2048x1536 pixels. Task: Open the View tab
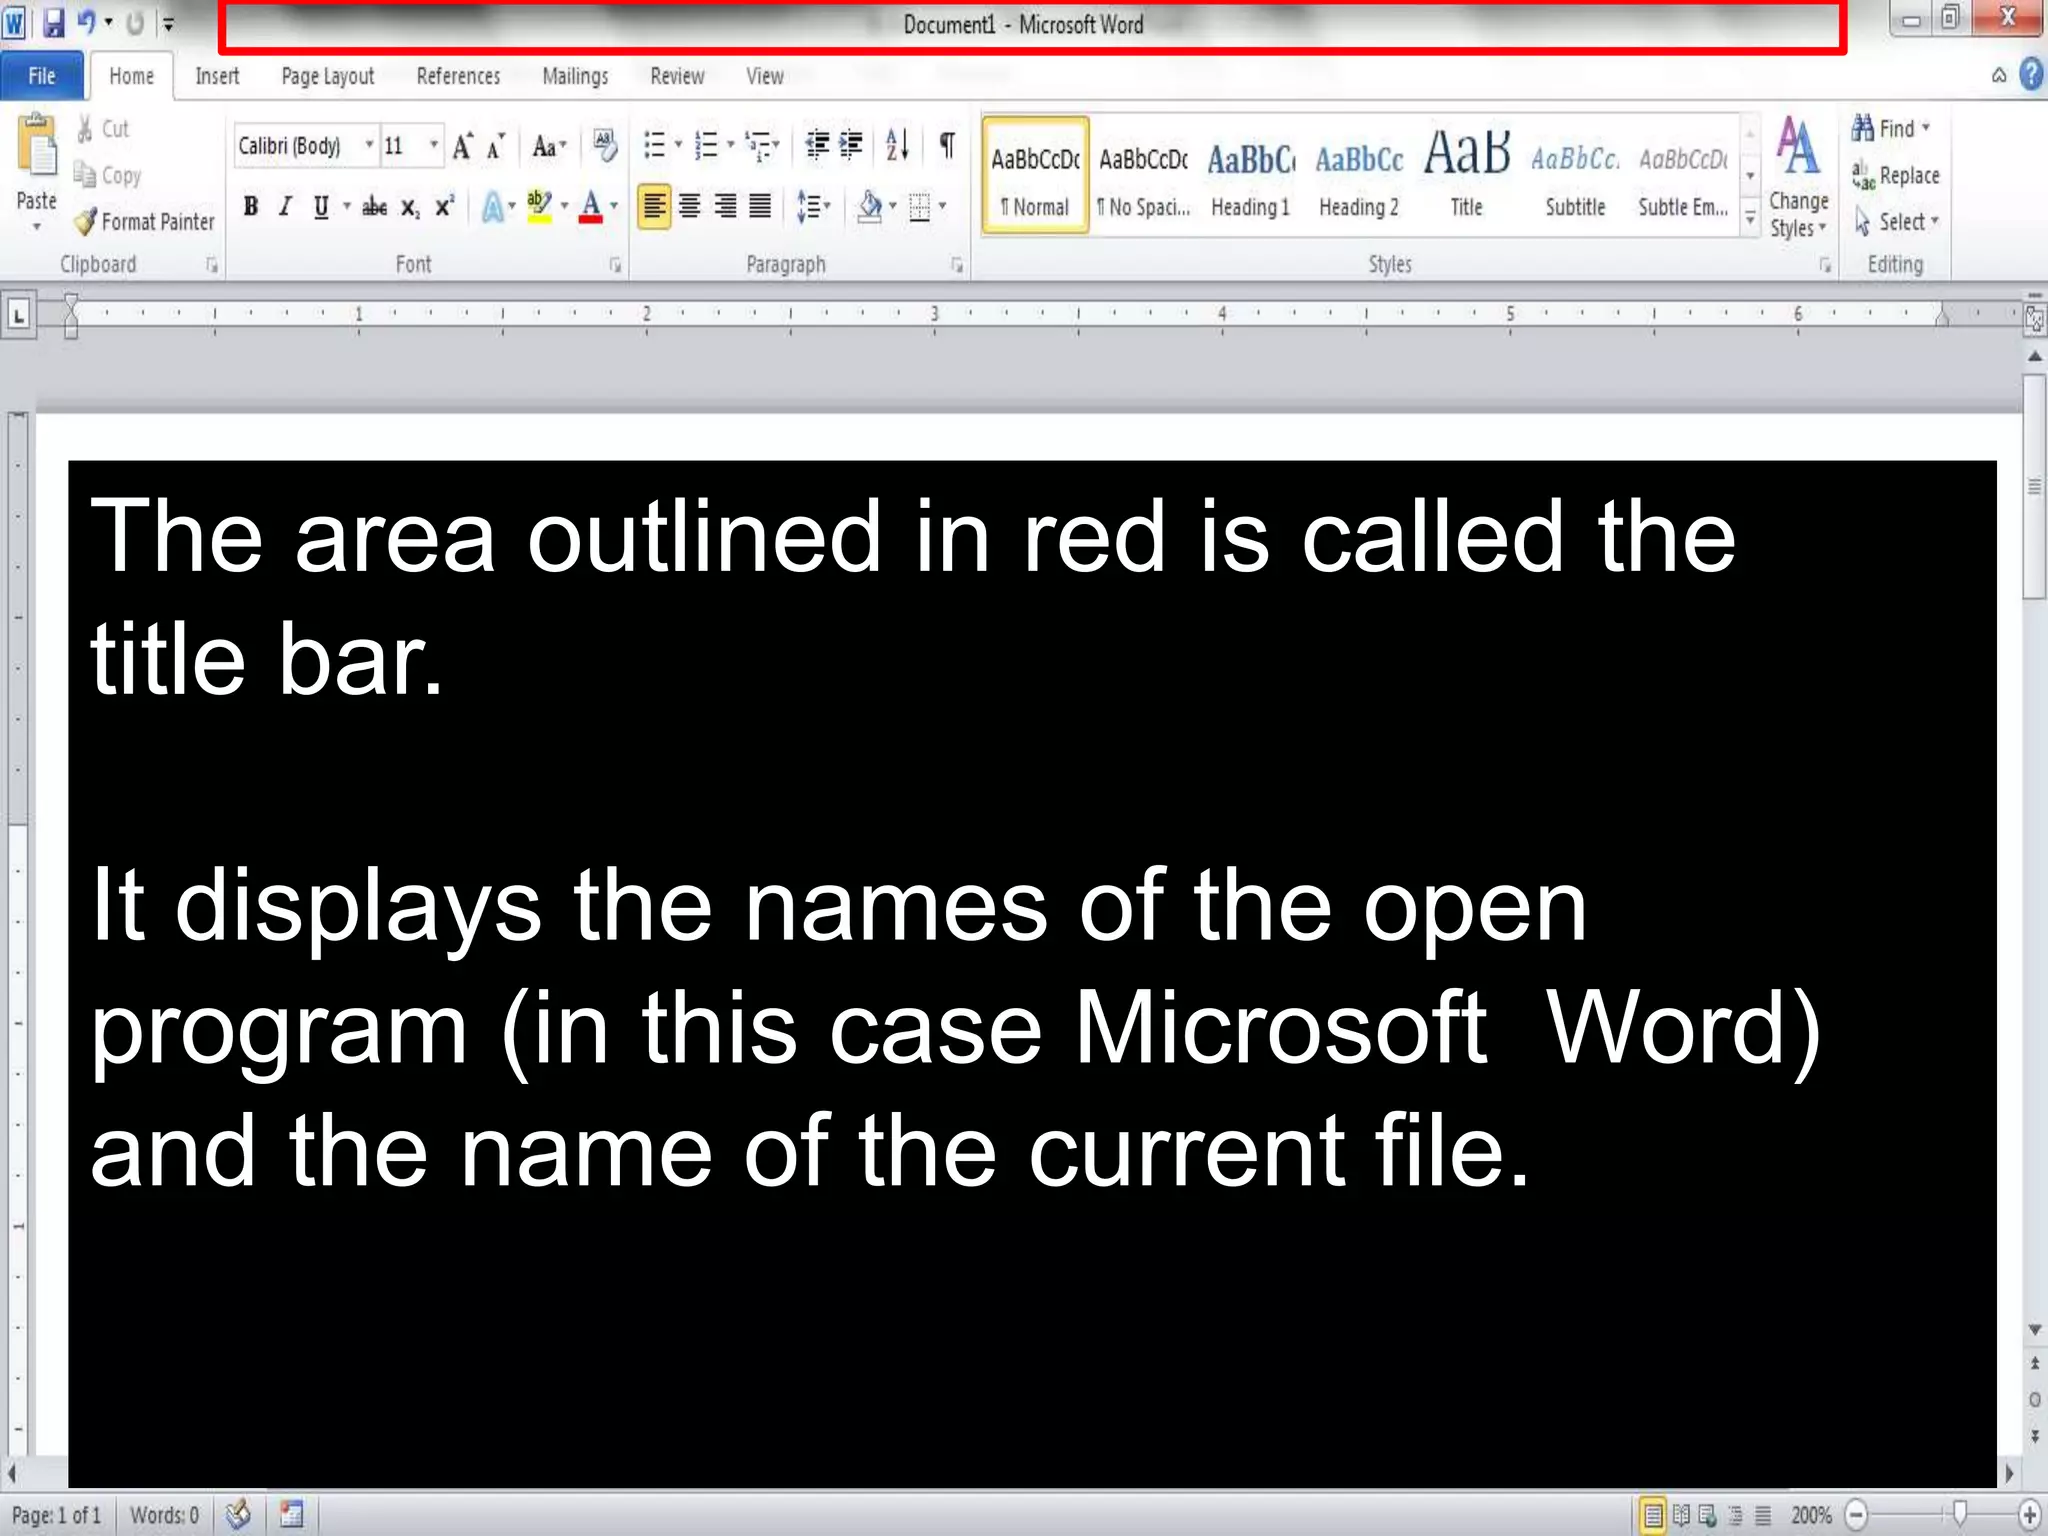[x=765, y=76]
